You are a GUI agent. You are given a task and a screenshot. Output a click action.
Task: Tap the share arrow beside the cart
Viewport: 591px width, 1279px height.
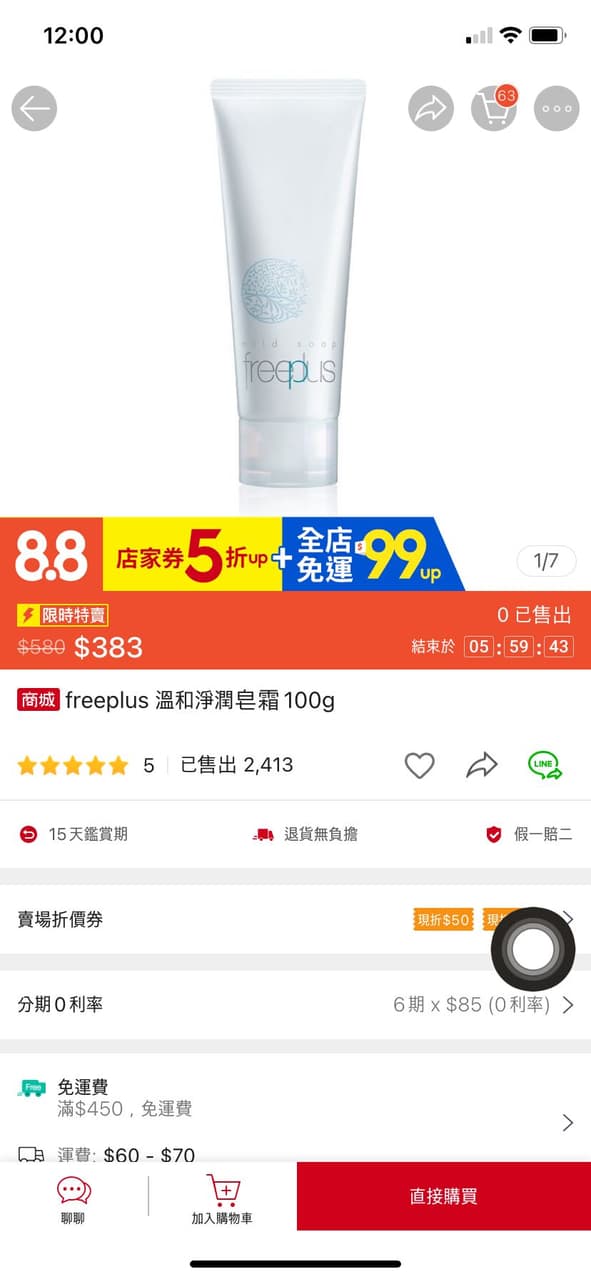(431, 108)
